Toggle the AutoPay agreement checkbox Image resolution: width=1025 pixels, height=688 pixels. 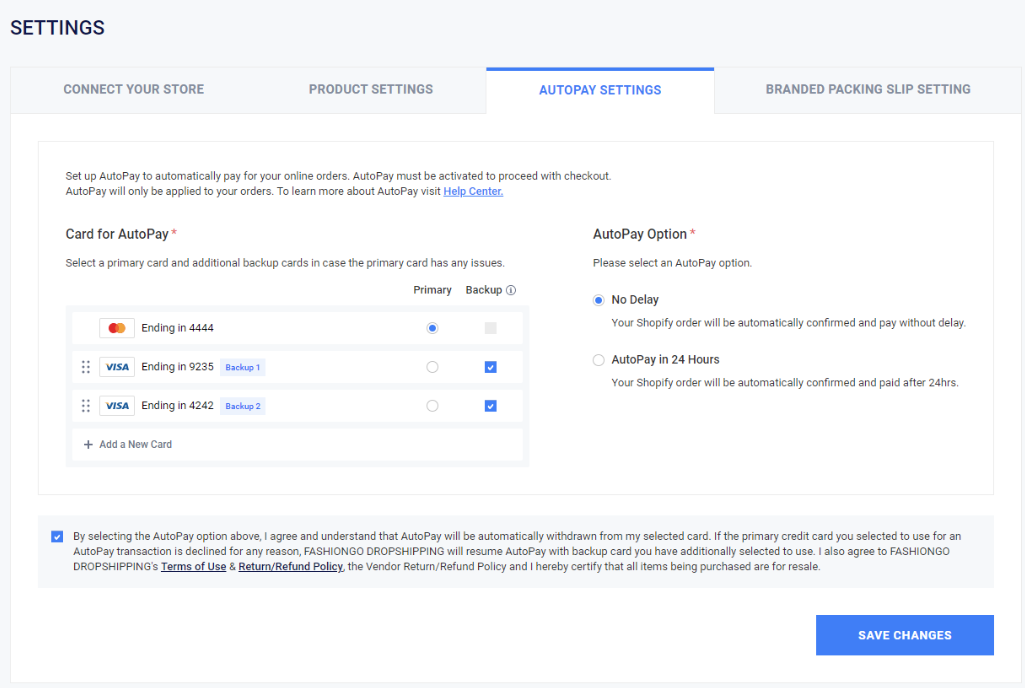(57, 536)
